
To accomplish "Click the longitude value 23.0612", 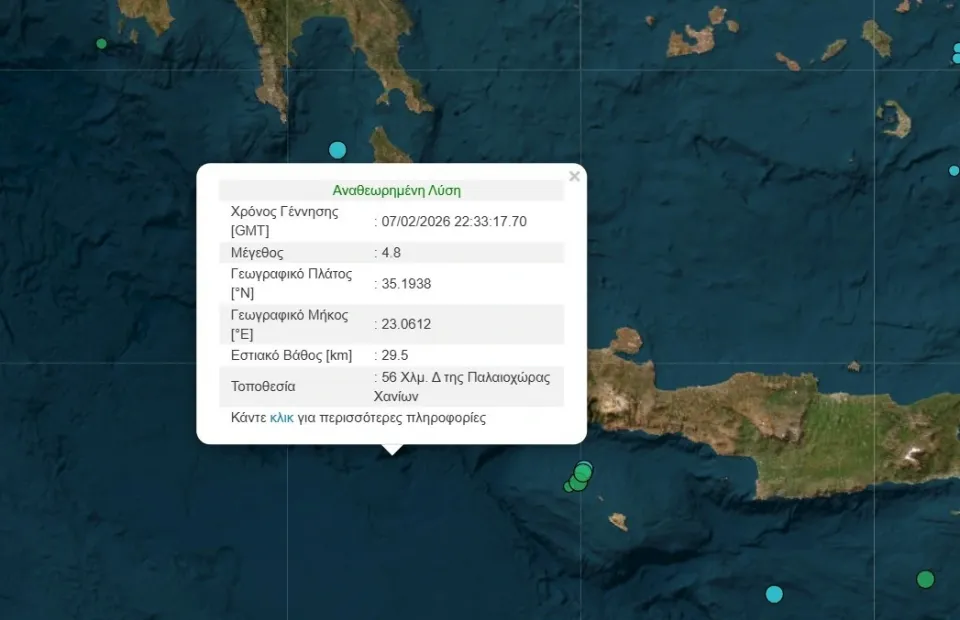I will pyautogui.click(x=406, y=324).
